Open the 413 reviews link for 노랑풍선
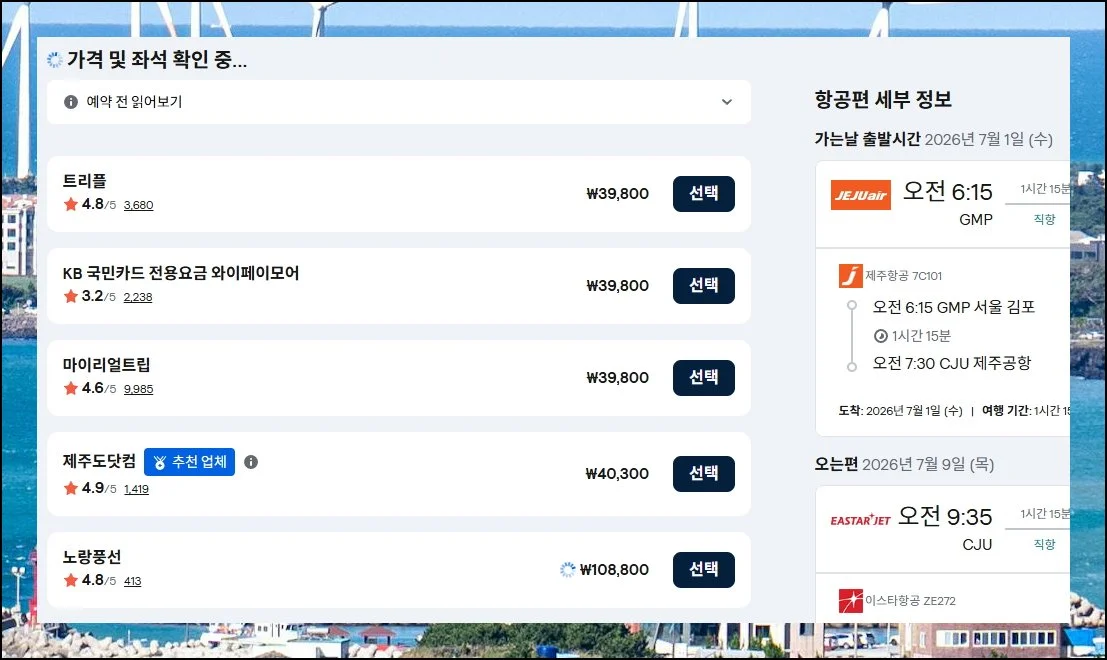The image size is (1107, 660). 132,581
